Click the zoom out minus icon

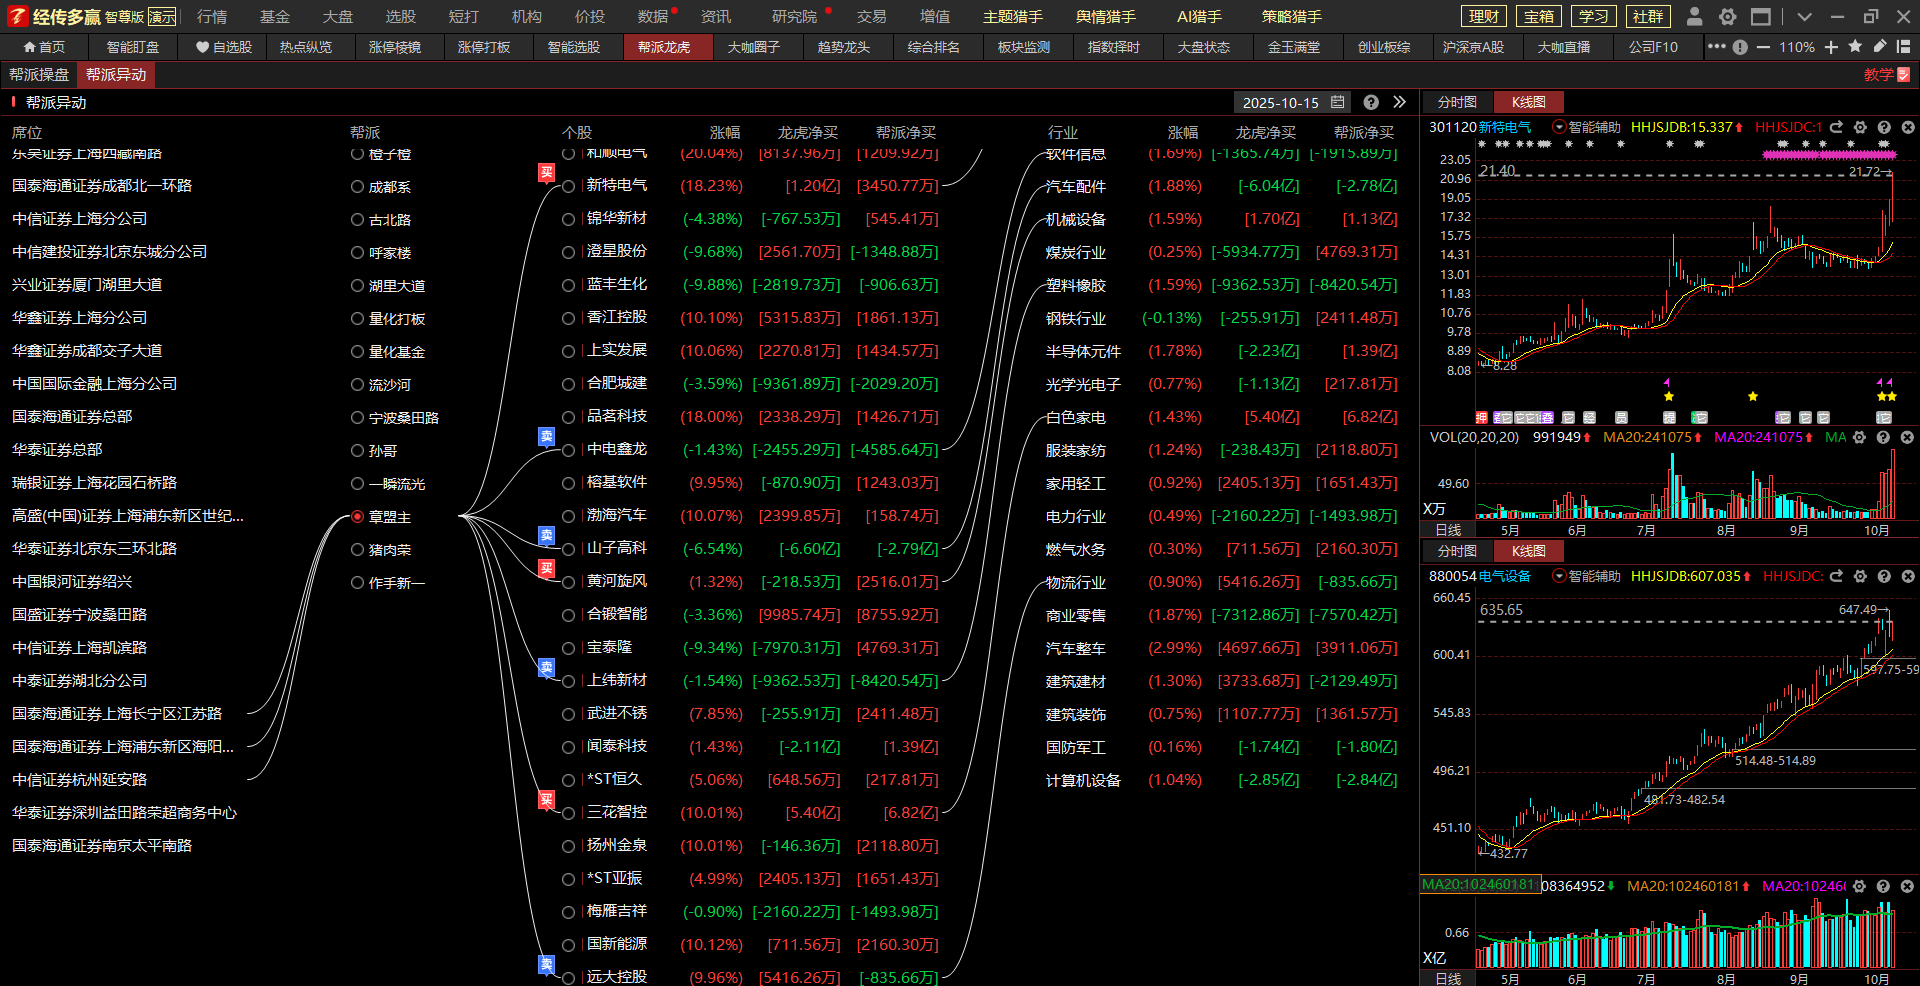[1763, 47]
